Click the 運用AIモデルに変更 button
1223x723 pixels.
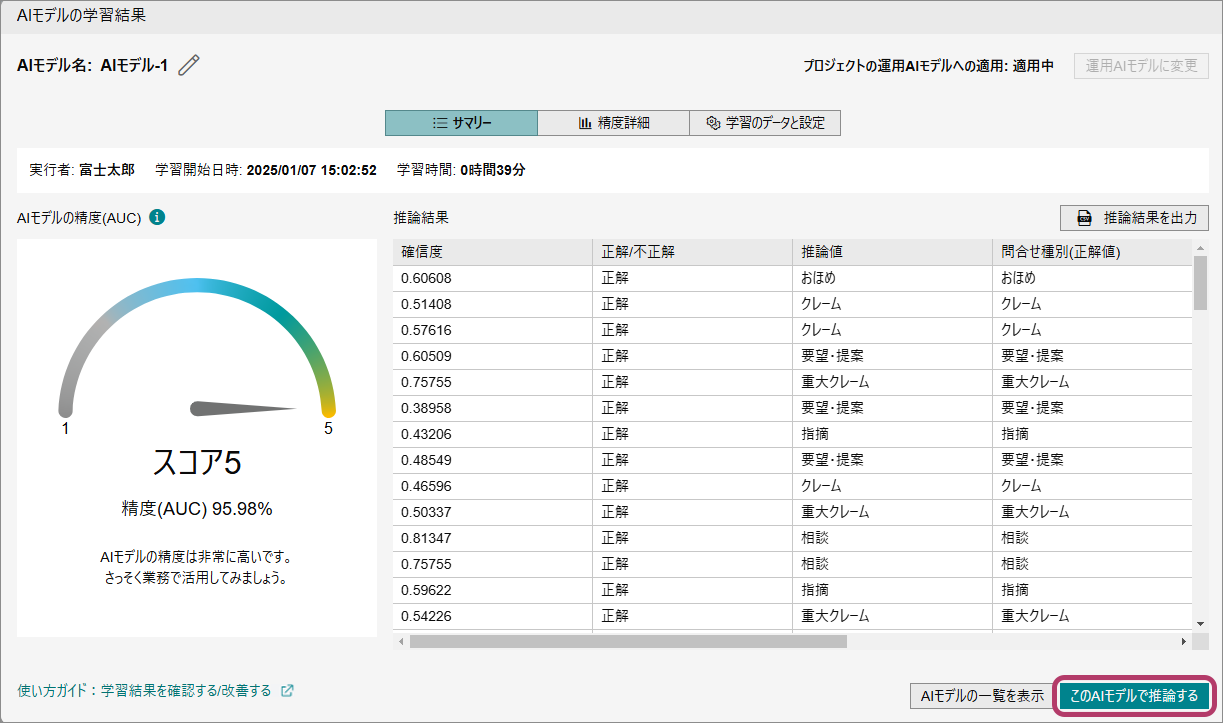point(1141,66)
